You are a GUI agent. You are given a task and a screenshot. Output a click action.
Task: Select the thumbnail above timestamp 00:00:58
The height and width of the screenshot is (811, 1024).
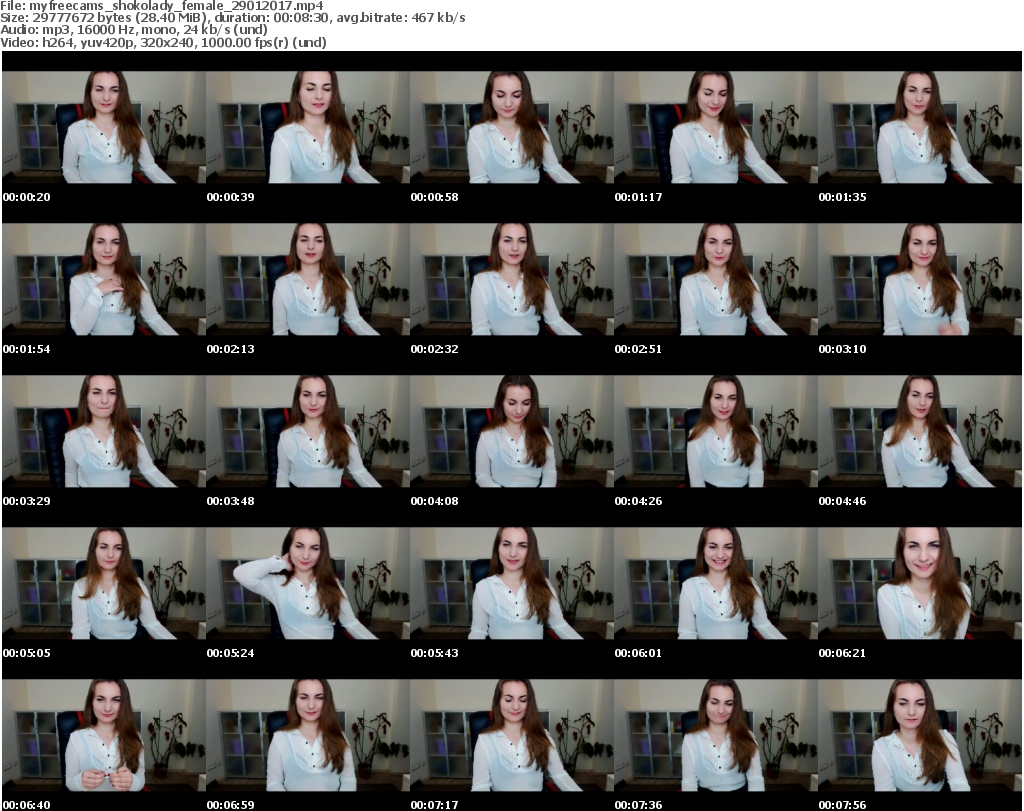[512, 127]
